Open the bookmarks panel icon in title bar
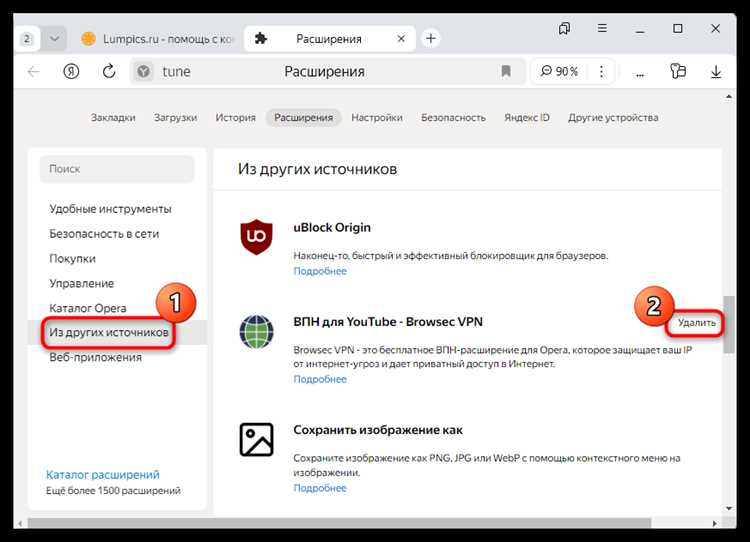750x542 pixels. point(564,29)
